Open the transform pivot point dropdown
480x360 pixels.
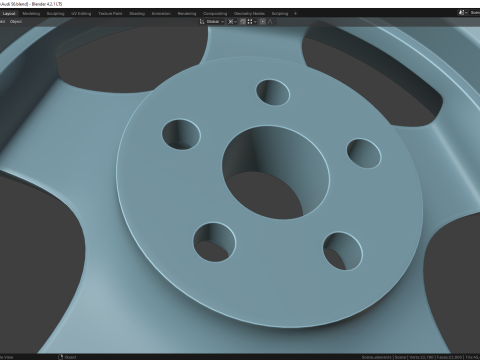232,21
